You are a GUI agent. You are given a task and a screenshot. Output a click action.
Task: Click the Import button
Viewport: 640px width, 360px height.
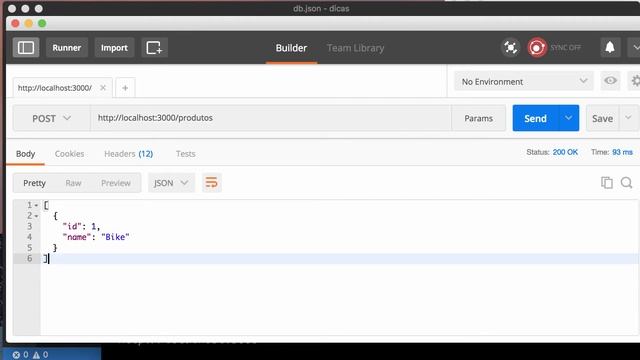114,48
